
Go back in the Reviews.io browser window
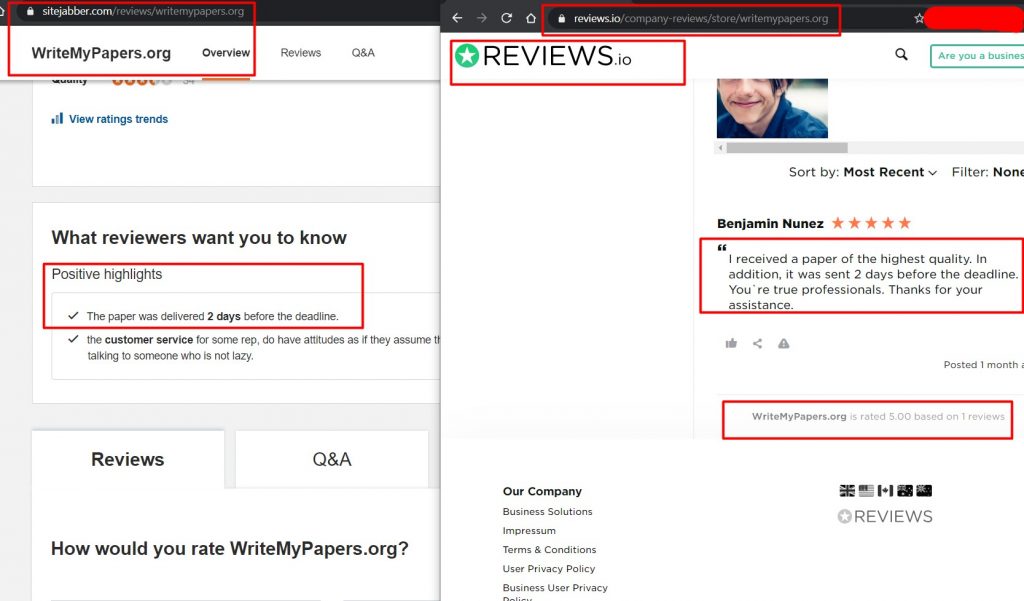pos(457,18)
